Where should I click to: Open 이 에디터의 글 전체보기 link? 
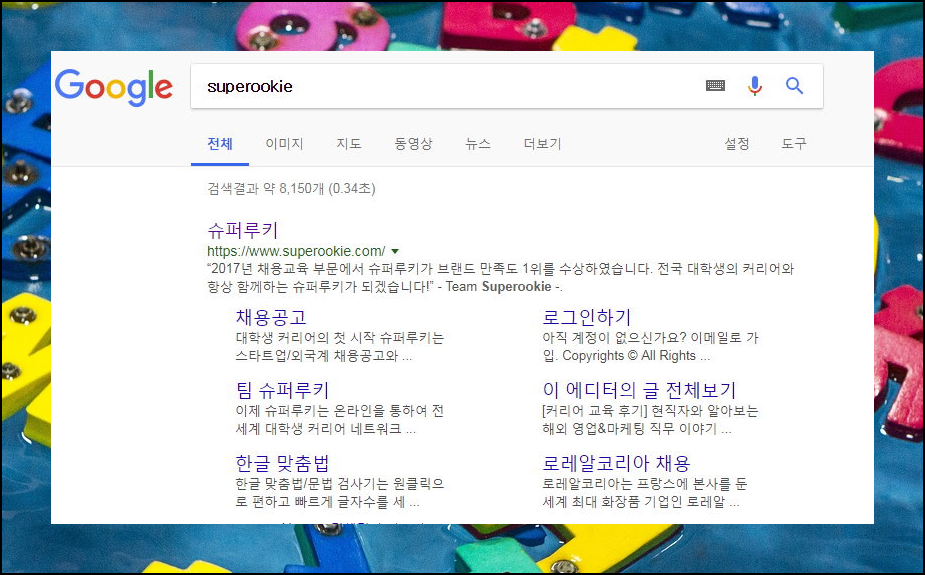[x=639, y=390]
